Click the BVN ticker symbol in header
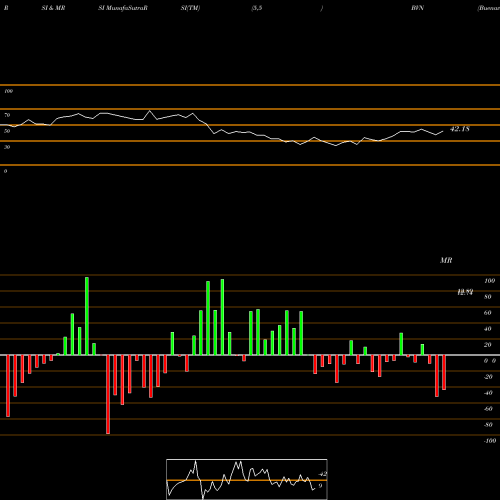Screen dimensions: 500x500 click(417, 8)
